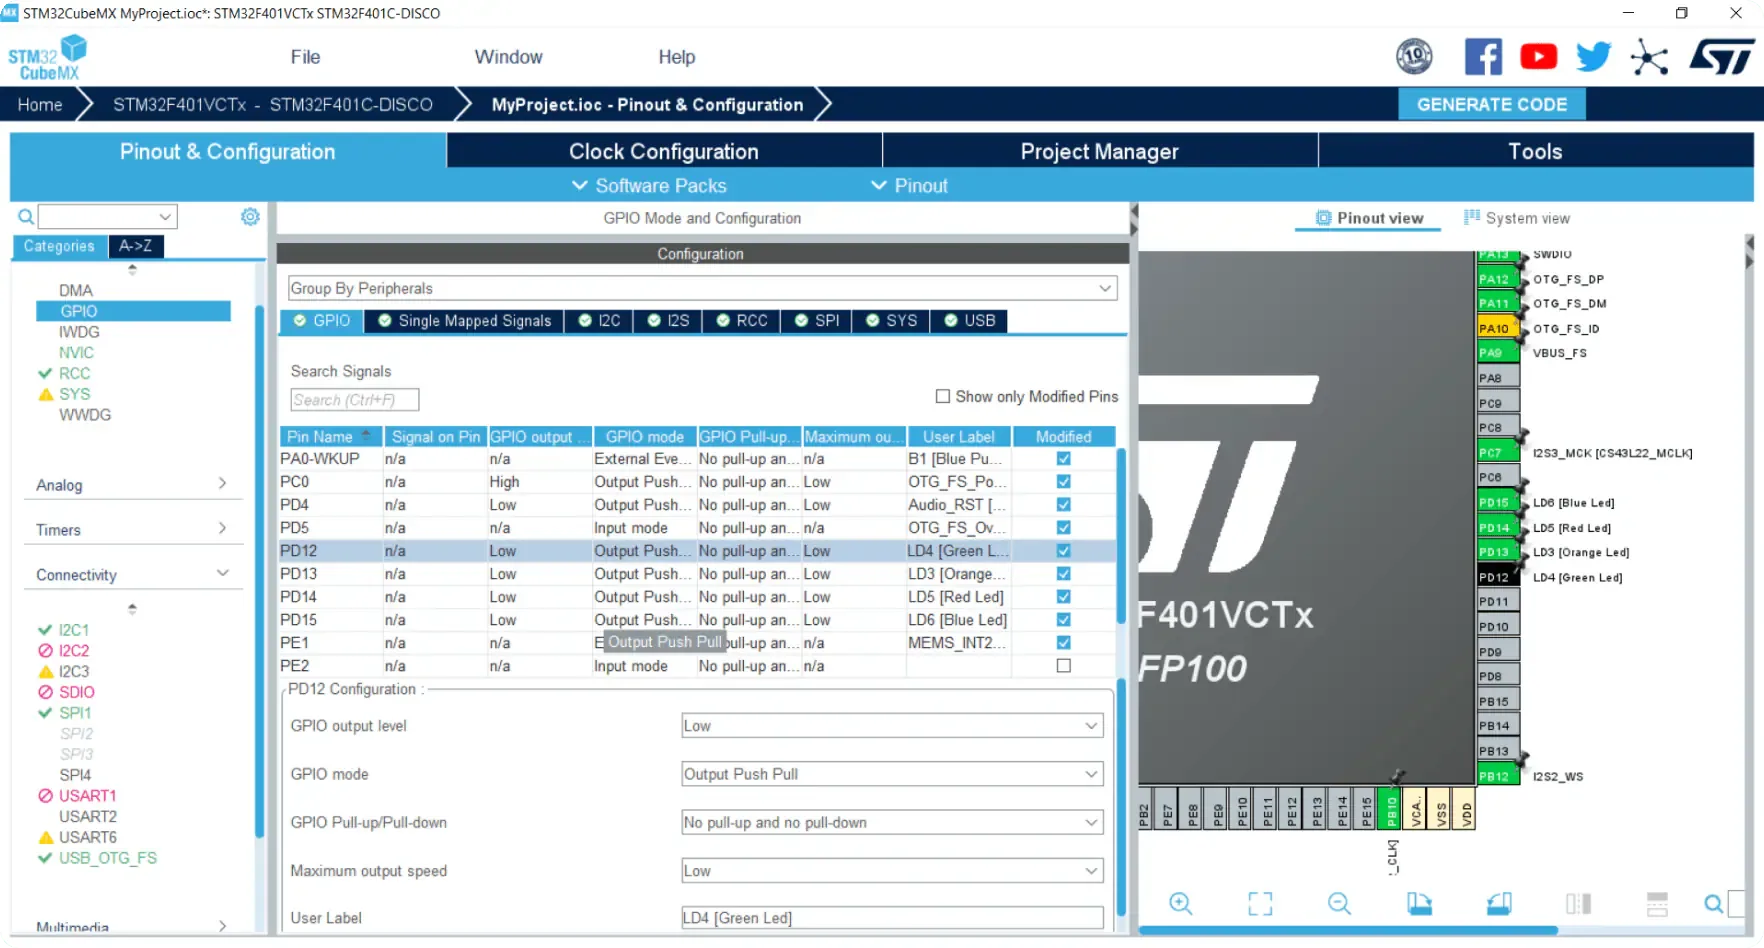Open the GPIO Pull-up/Pull-down dropdown

pos(892,822)
